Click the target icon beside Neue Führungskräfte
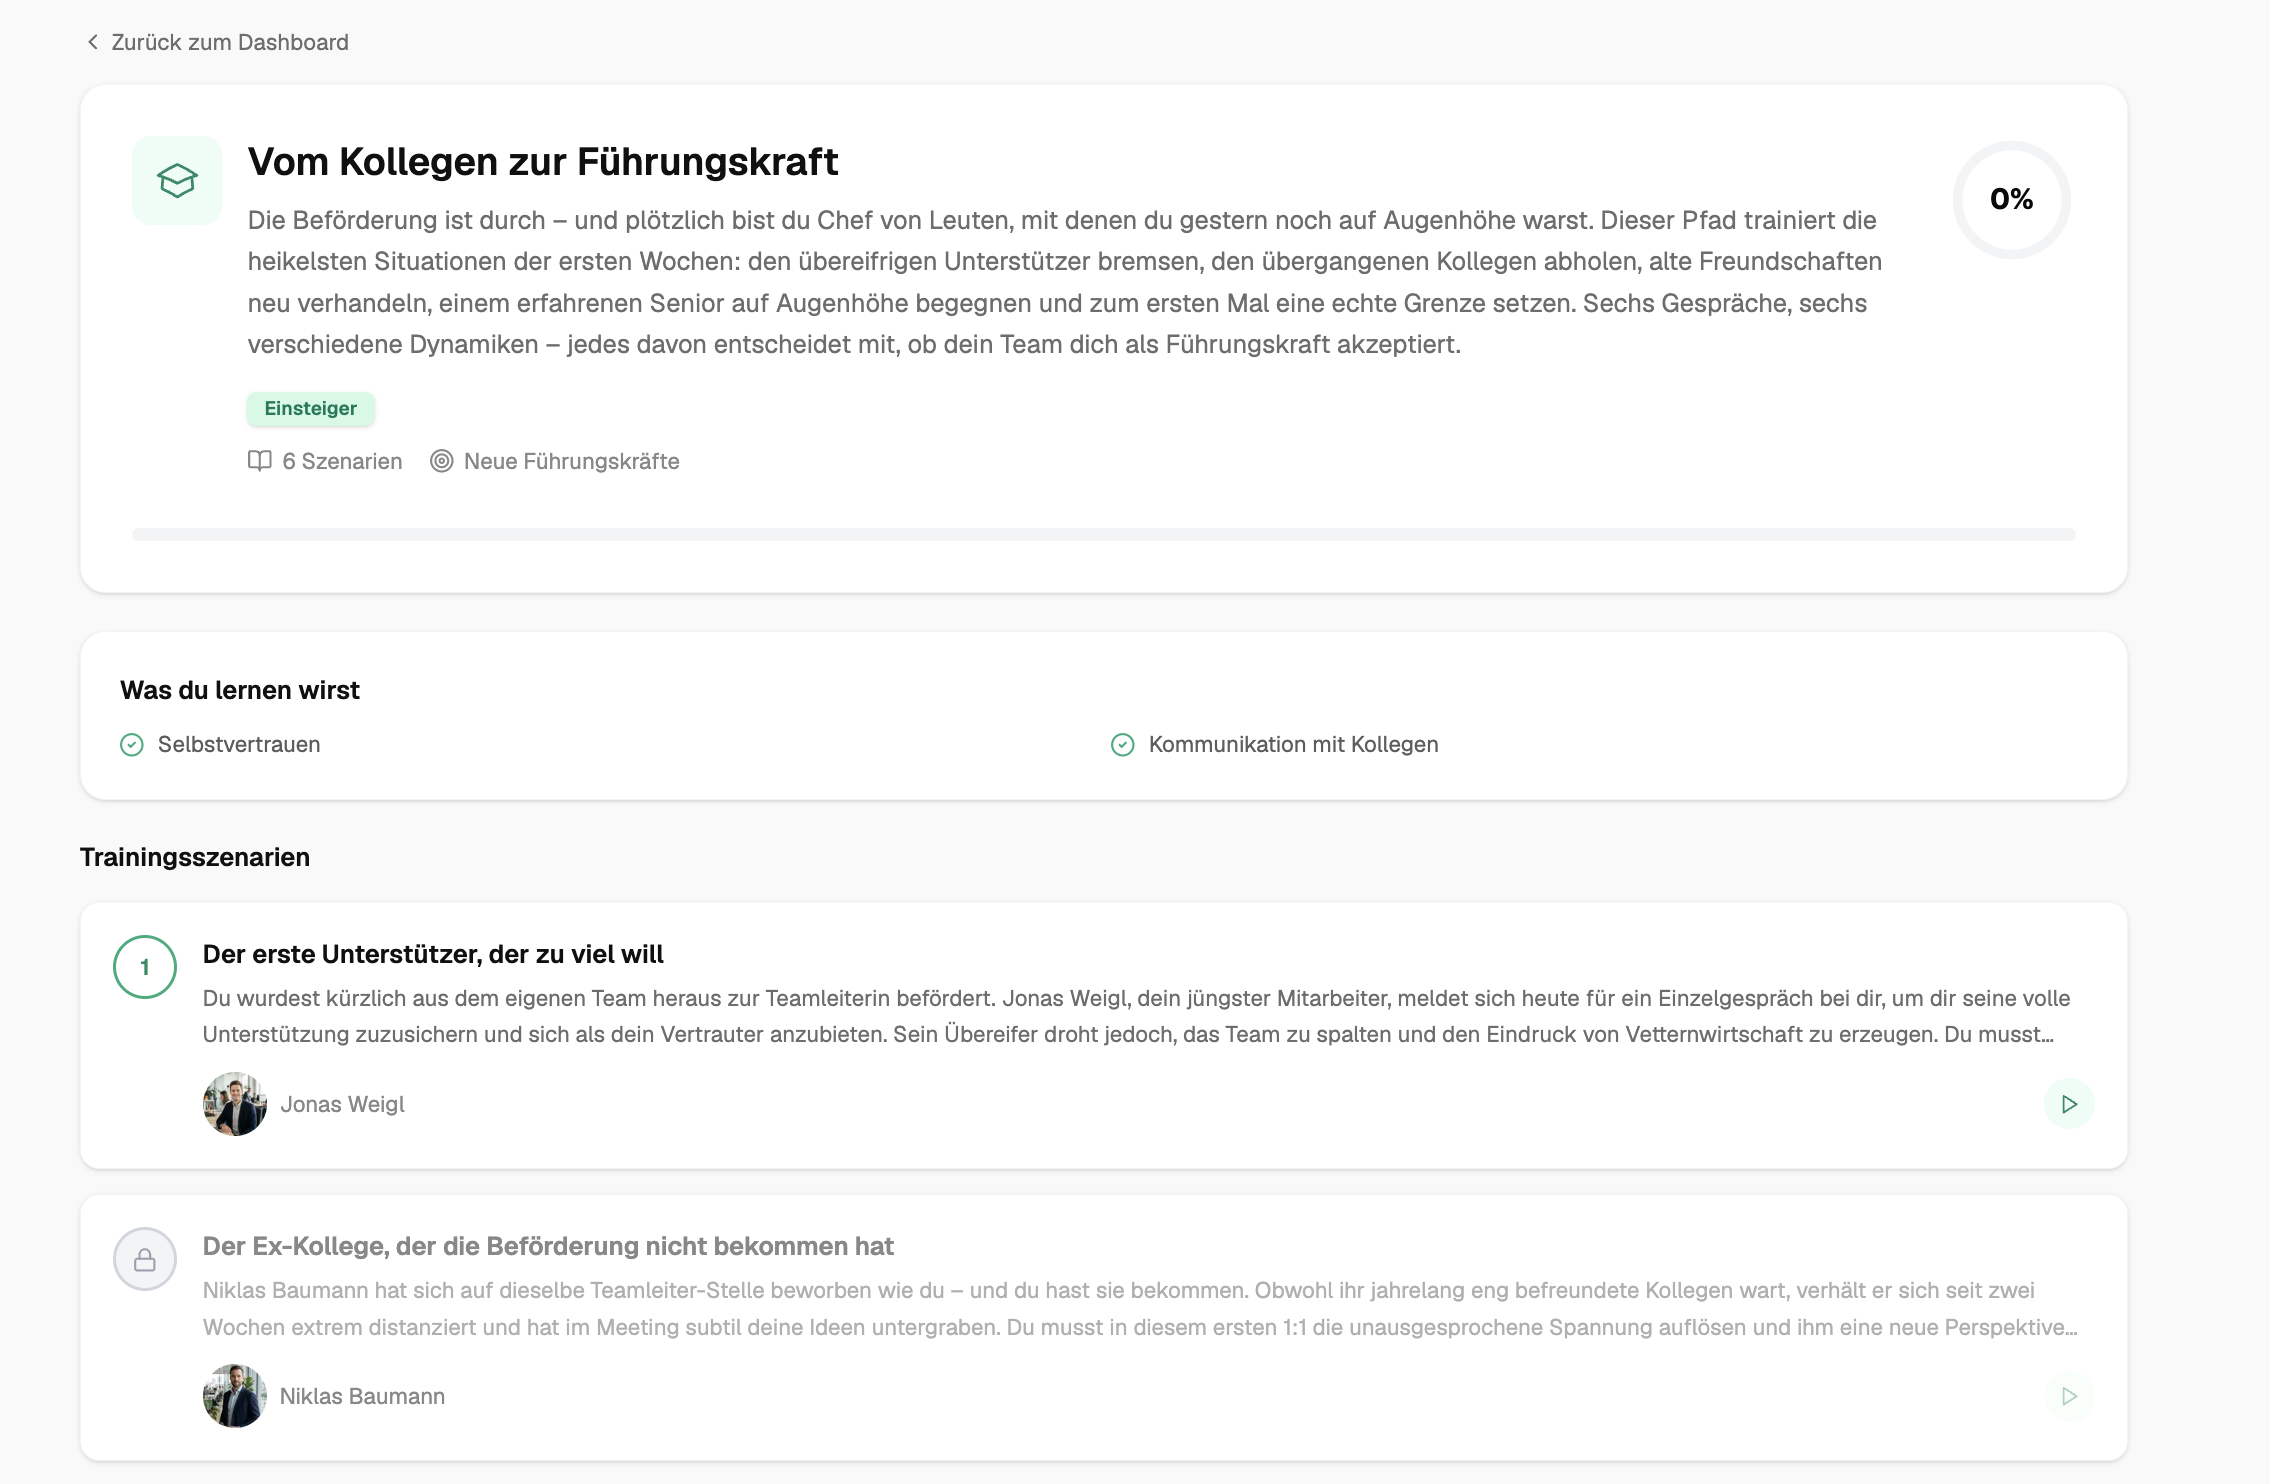2270x1484 pixels. click(x=441, y=461)
